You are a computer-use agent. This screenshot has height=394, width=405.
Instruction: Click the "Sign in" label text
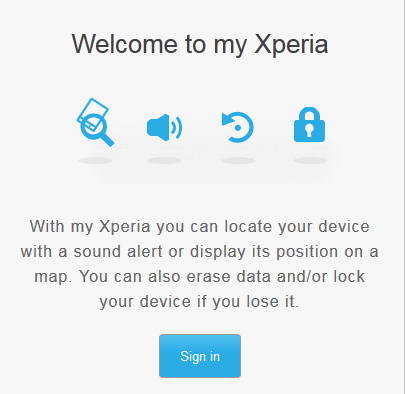coord(200,356)
